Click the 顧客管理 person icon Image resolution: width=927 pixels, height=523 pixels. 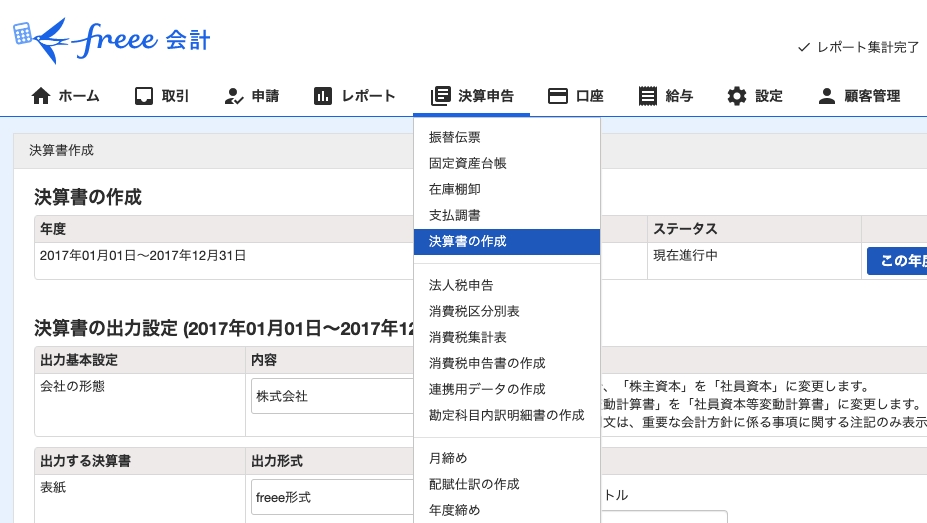(x=826, y=96)
